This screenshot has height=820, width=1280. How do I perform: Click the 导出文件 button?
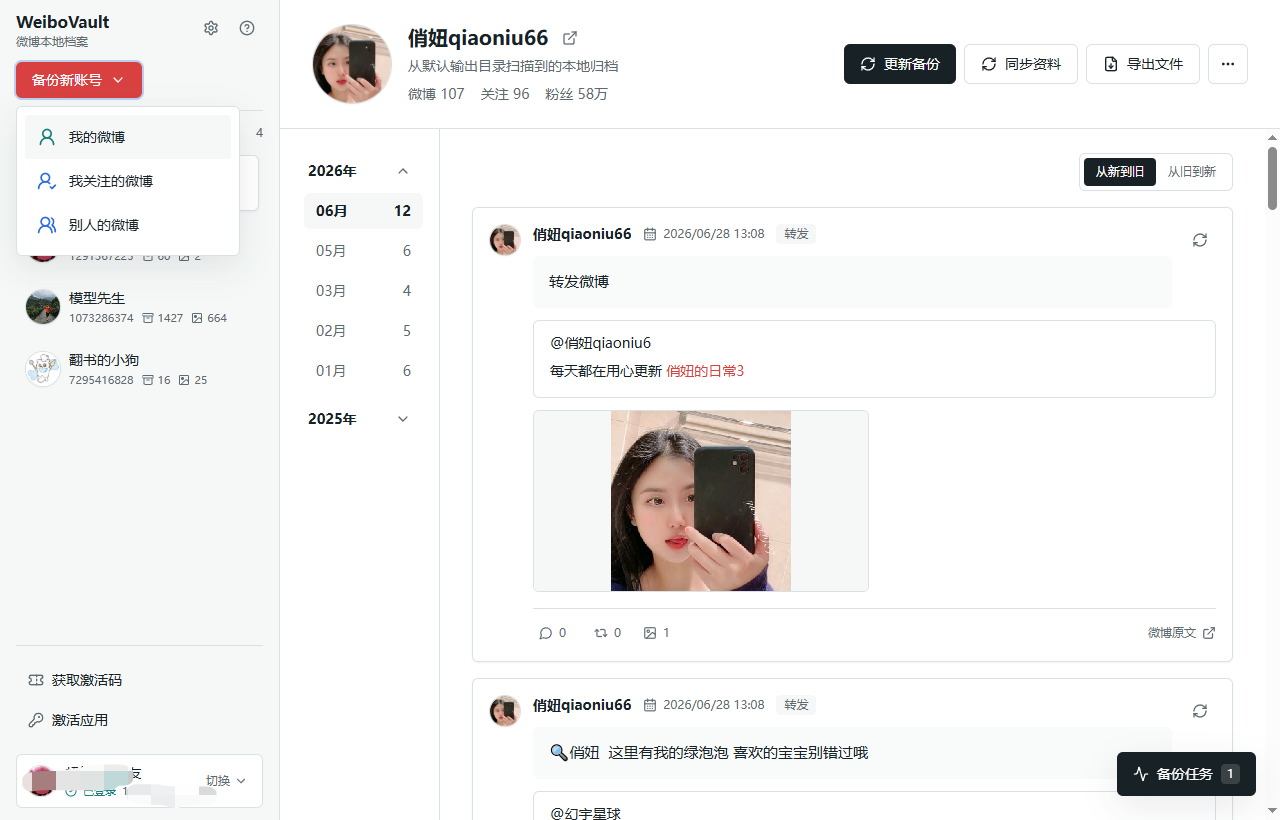coord(1143,64)
